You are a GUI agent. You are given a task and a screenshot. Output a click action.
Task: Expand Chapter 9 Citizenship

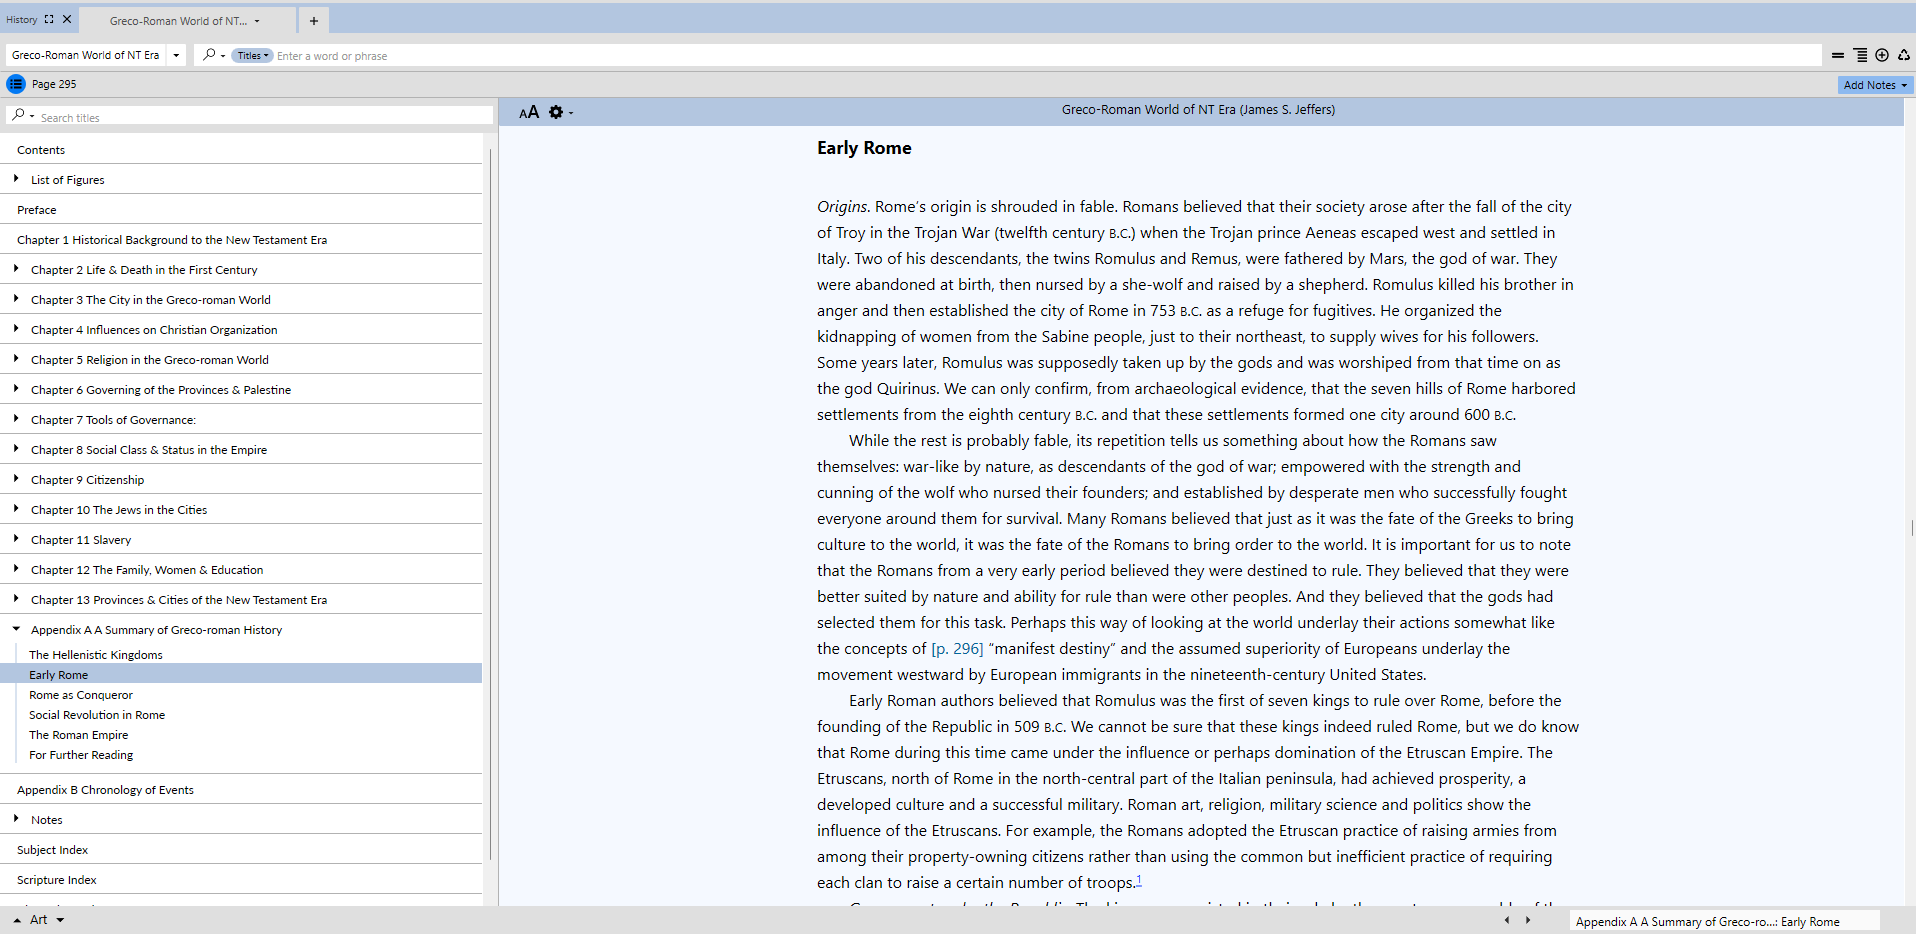[x=16, y=479]
